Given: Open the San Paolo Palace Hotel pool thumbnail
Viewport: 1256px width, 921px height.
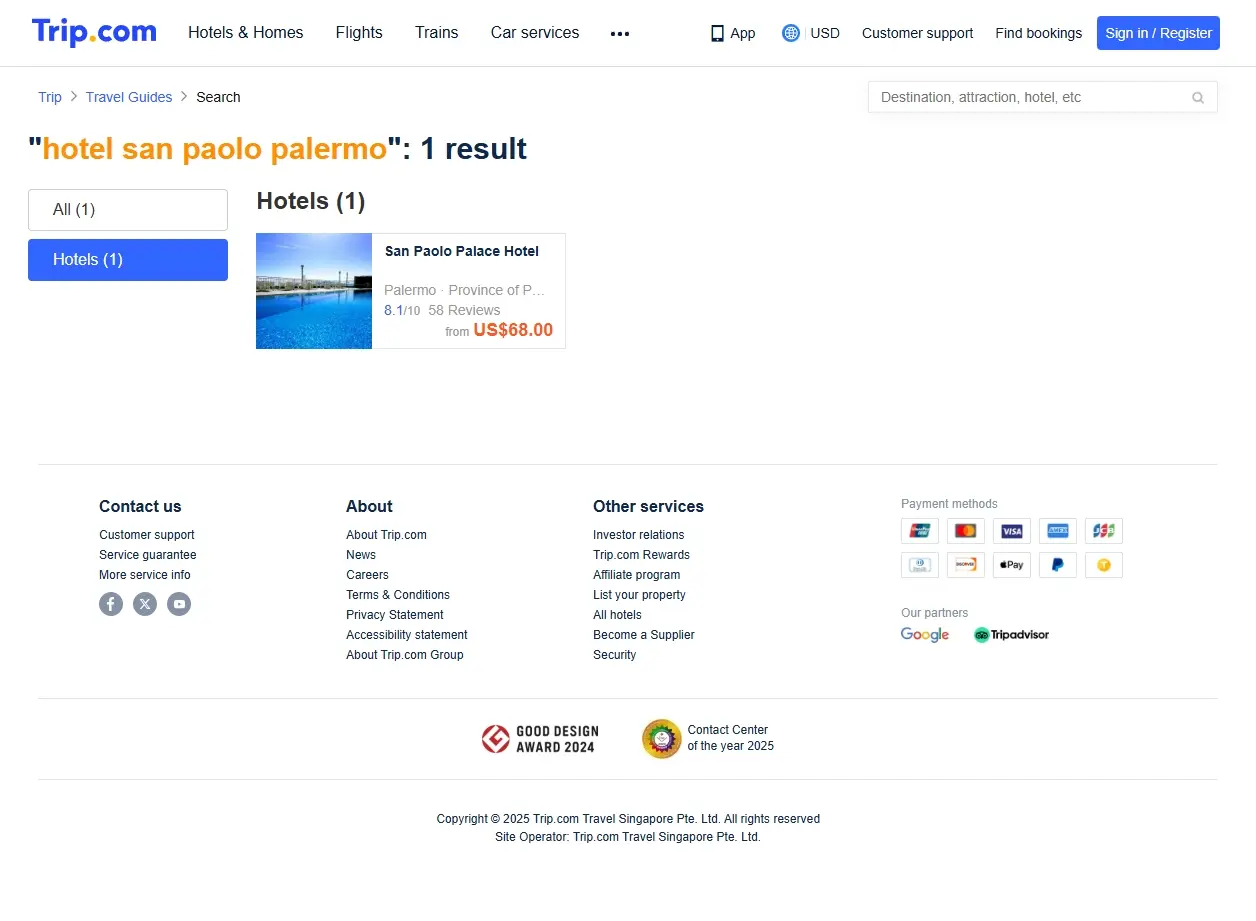Looking at the screenshot, I should (314, 291).
